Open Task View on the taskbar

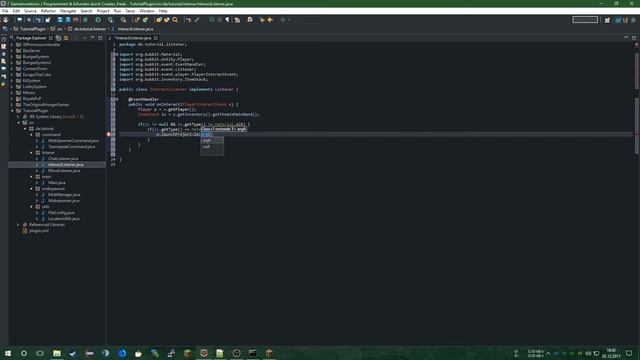[40, 353]
